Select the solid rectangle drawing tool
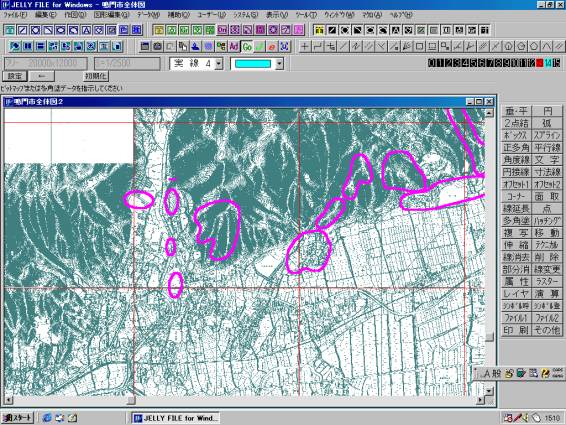 pyautogui.click(x=419, y=47)
